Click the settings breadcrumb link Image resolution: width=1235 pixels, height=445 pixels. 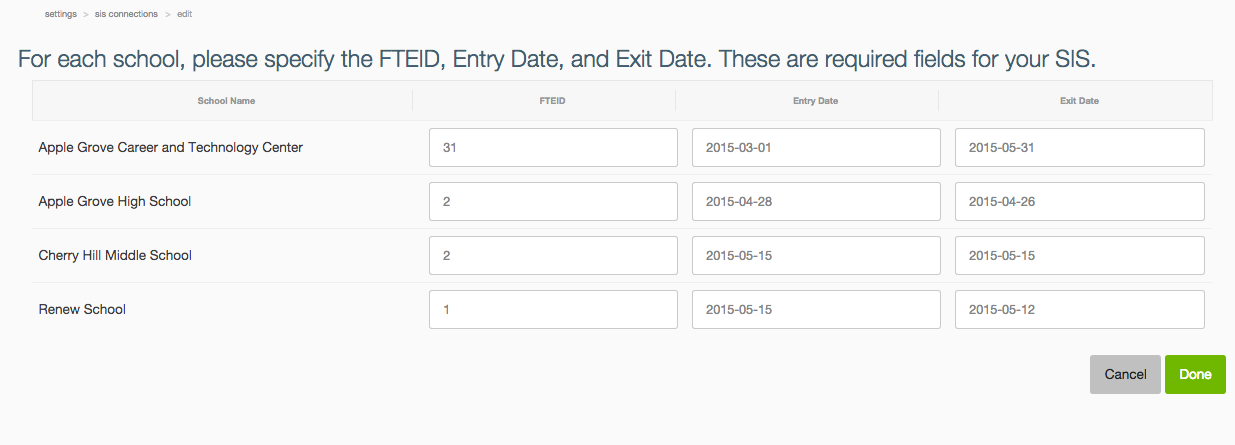pos(60,14)
